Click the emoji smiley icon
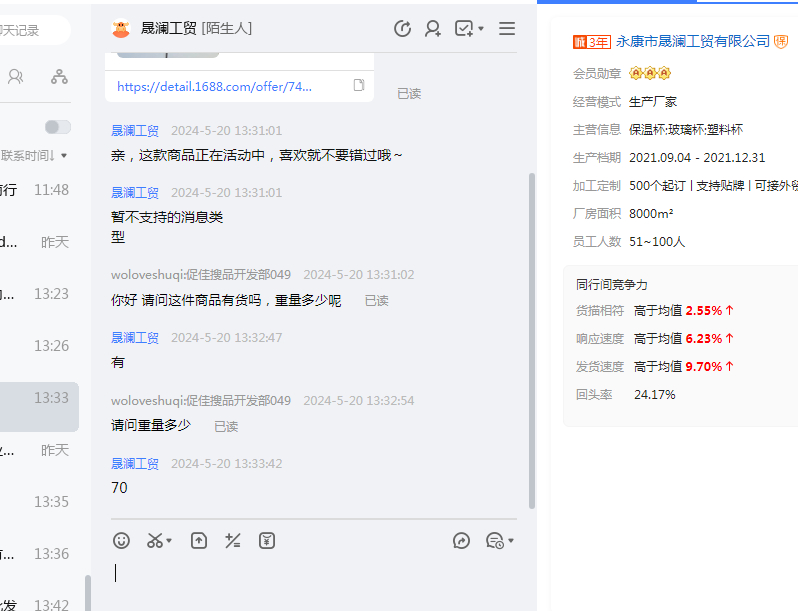This screenshot has width=798, height=611. 121,541
